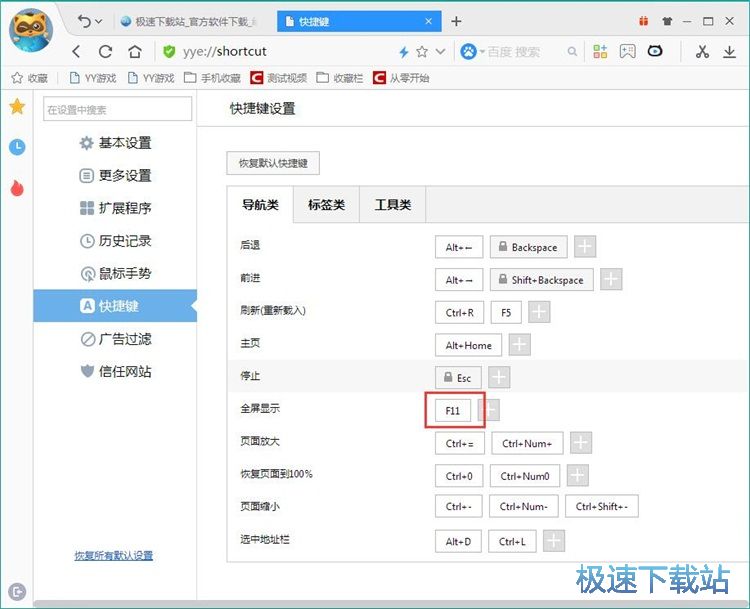Click the 在设置中搜索 search box
750x609 pixels.
pyautogui.click(x=118, y=109)
